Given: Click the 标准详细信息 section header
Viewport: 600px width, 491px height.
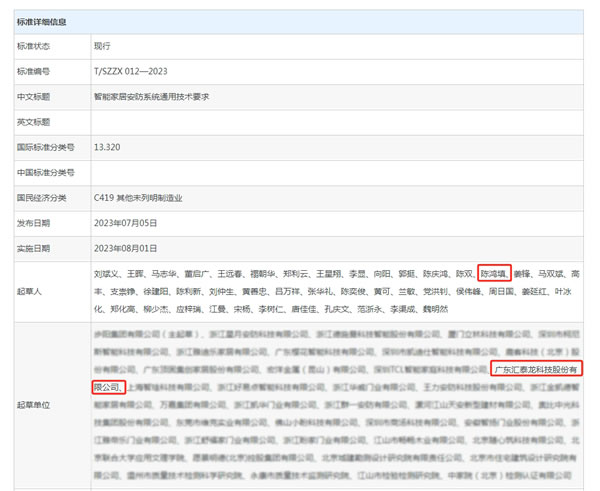Looking at the screenshot, I should pyautogui.click(x=41, y=22).
